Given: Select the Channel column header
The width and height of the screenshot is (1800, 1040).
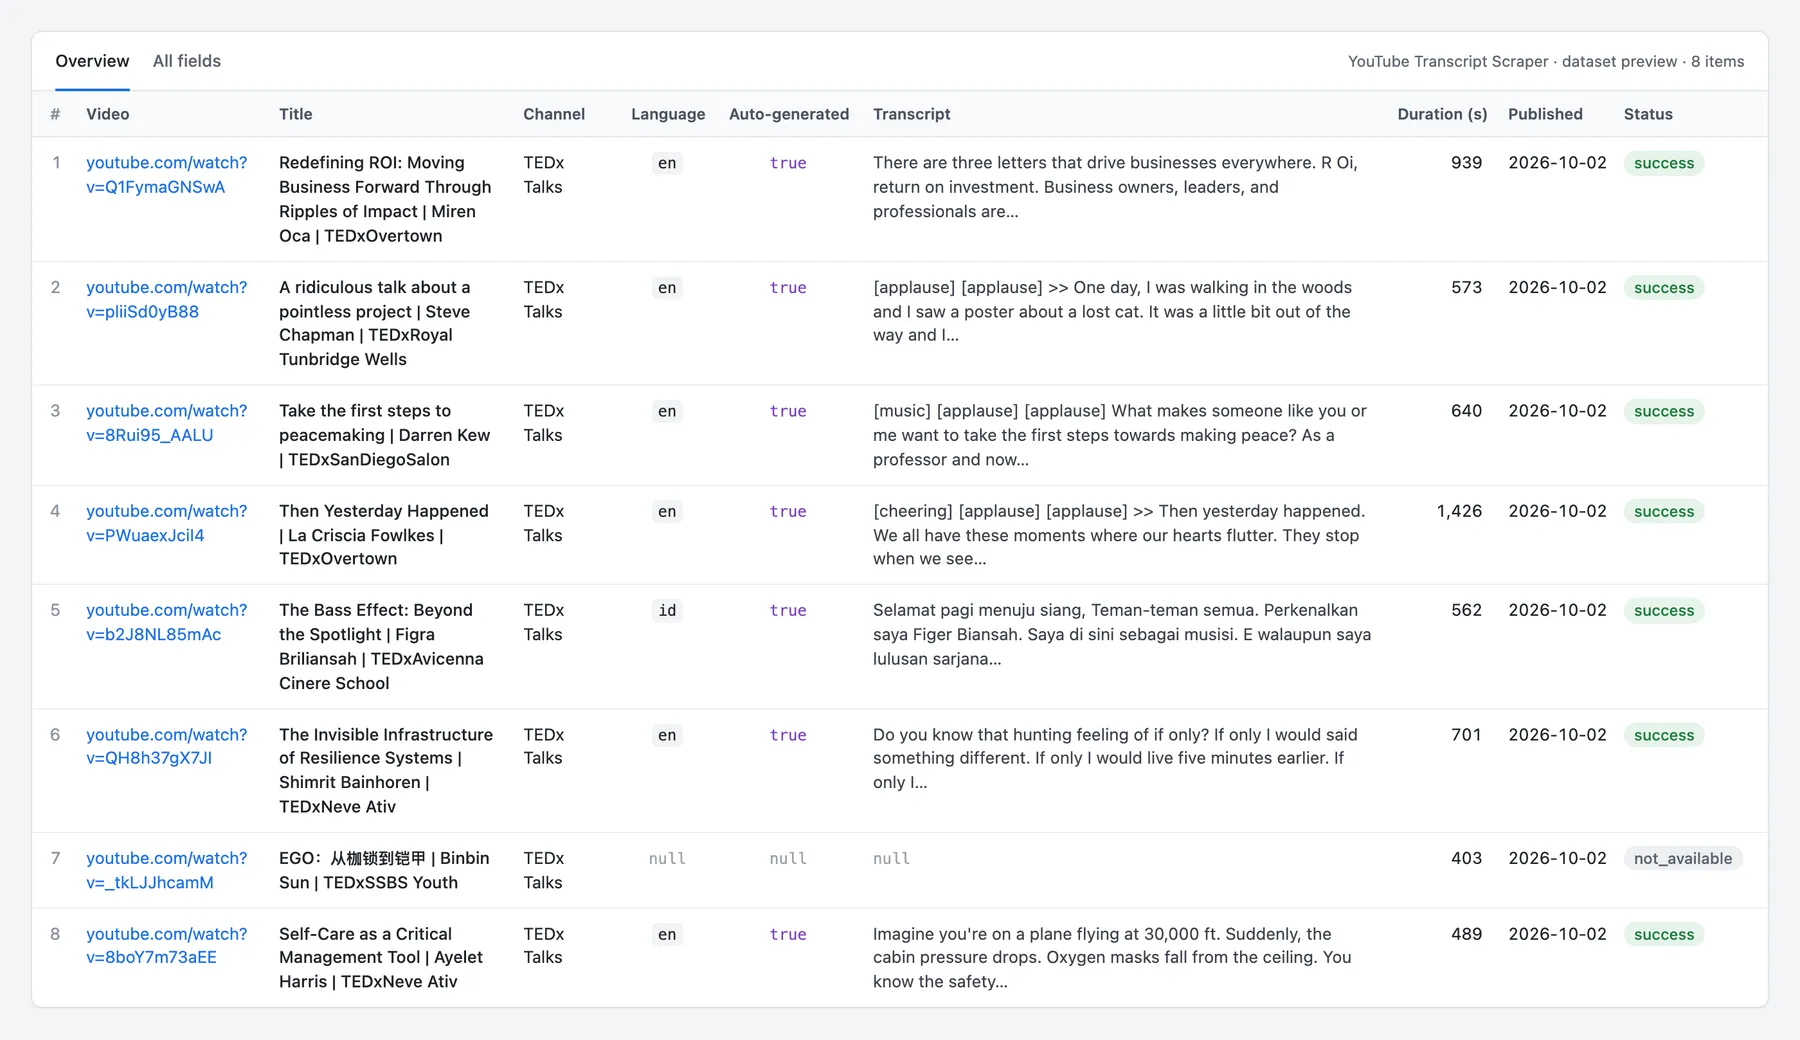Looking at the screenshot, I should (x=554, y=114).
